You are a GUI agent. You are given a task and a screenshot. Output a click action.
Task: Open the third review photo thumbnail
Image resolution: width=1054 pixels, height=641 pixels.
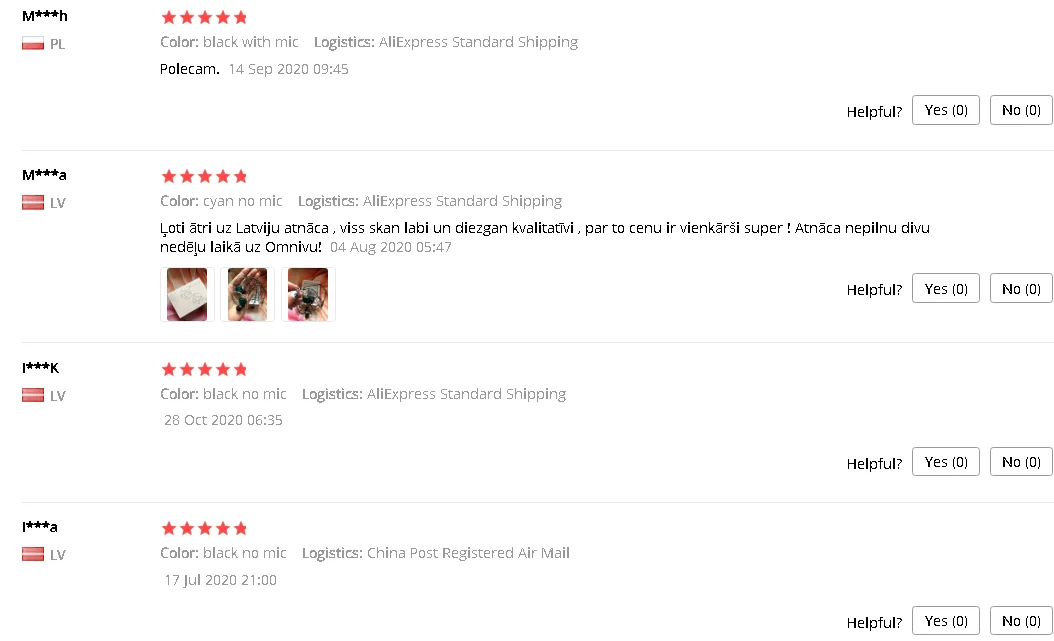(x=308, y=294)
